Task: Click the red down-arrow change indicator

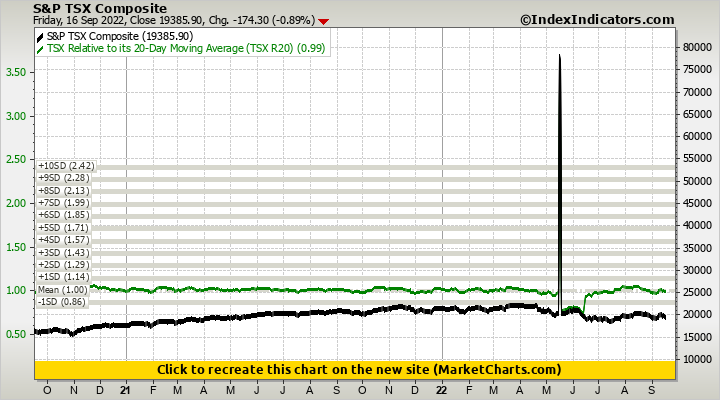Action: [x=324, y=22]
